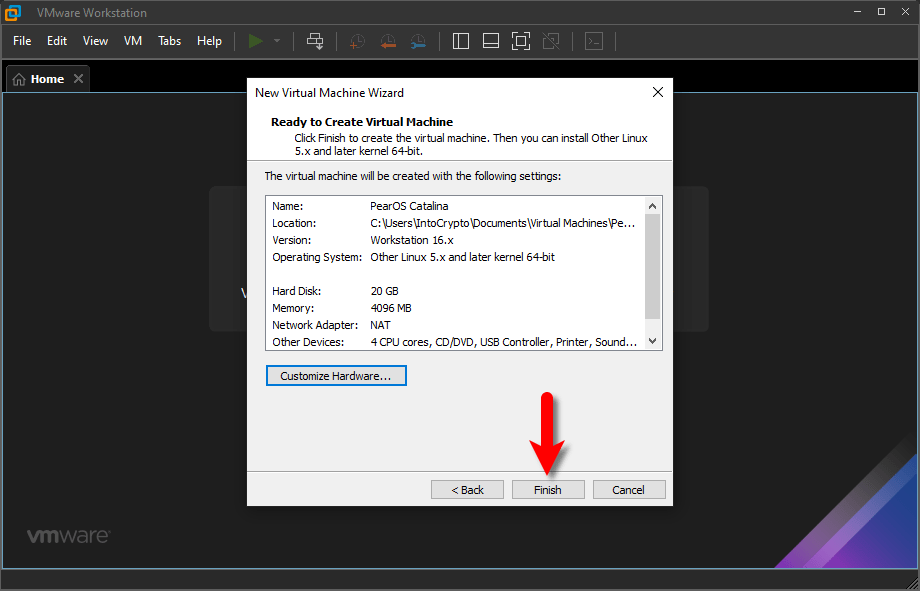Click the 20 GB hard disk value
This screenshot has height=591, width=920.
pyautogui.click(x=384, y=291)
